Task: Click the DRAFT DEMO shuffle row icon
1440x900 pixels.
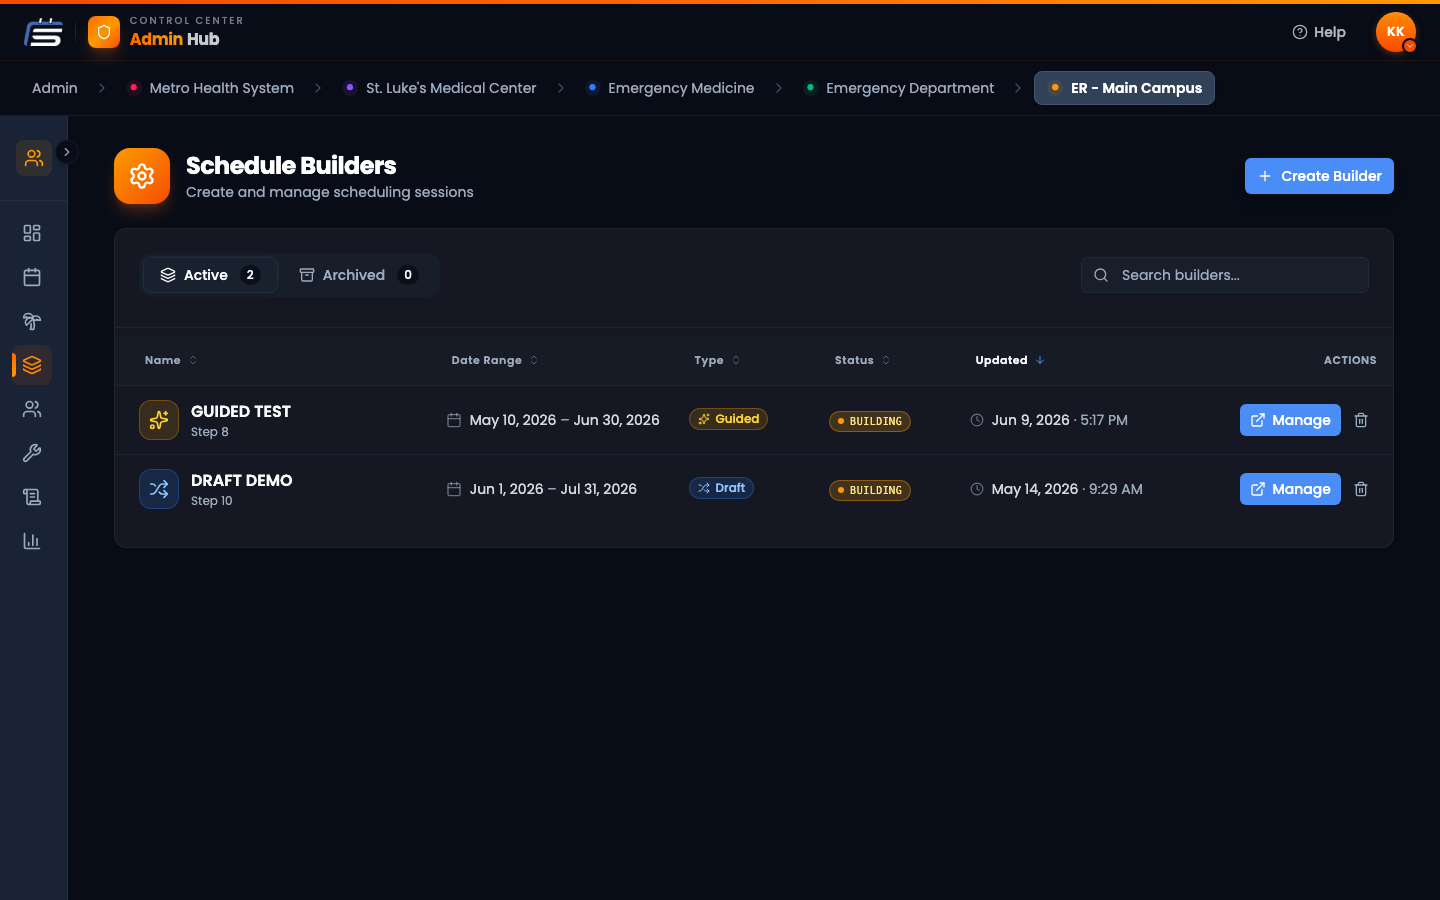Action: coord(159,489)
